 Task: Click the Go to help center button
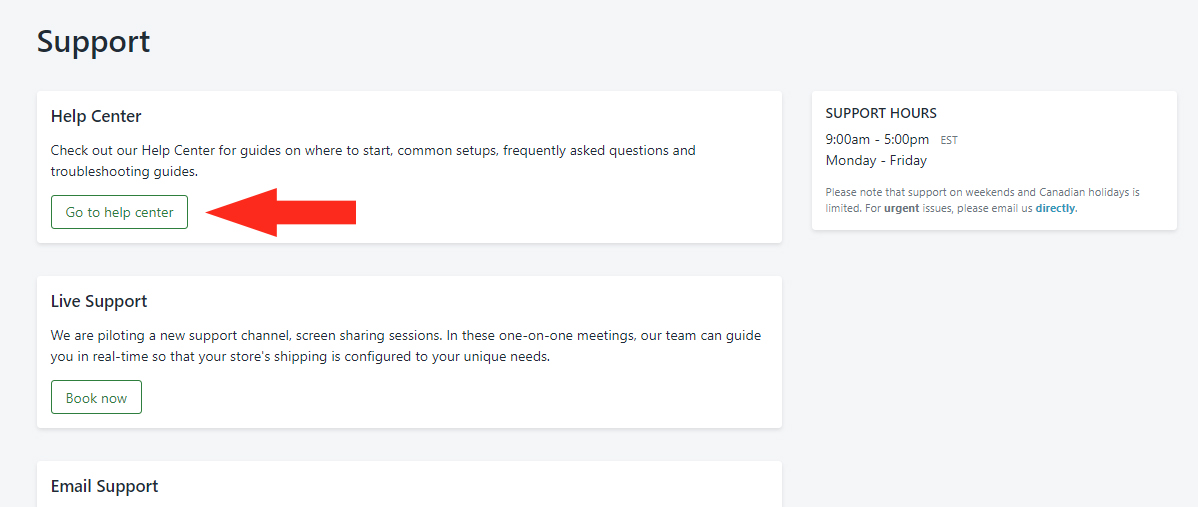point(119,212)
